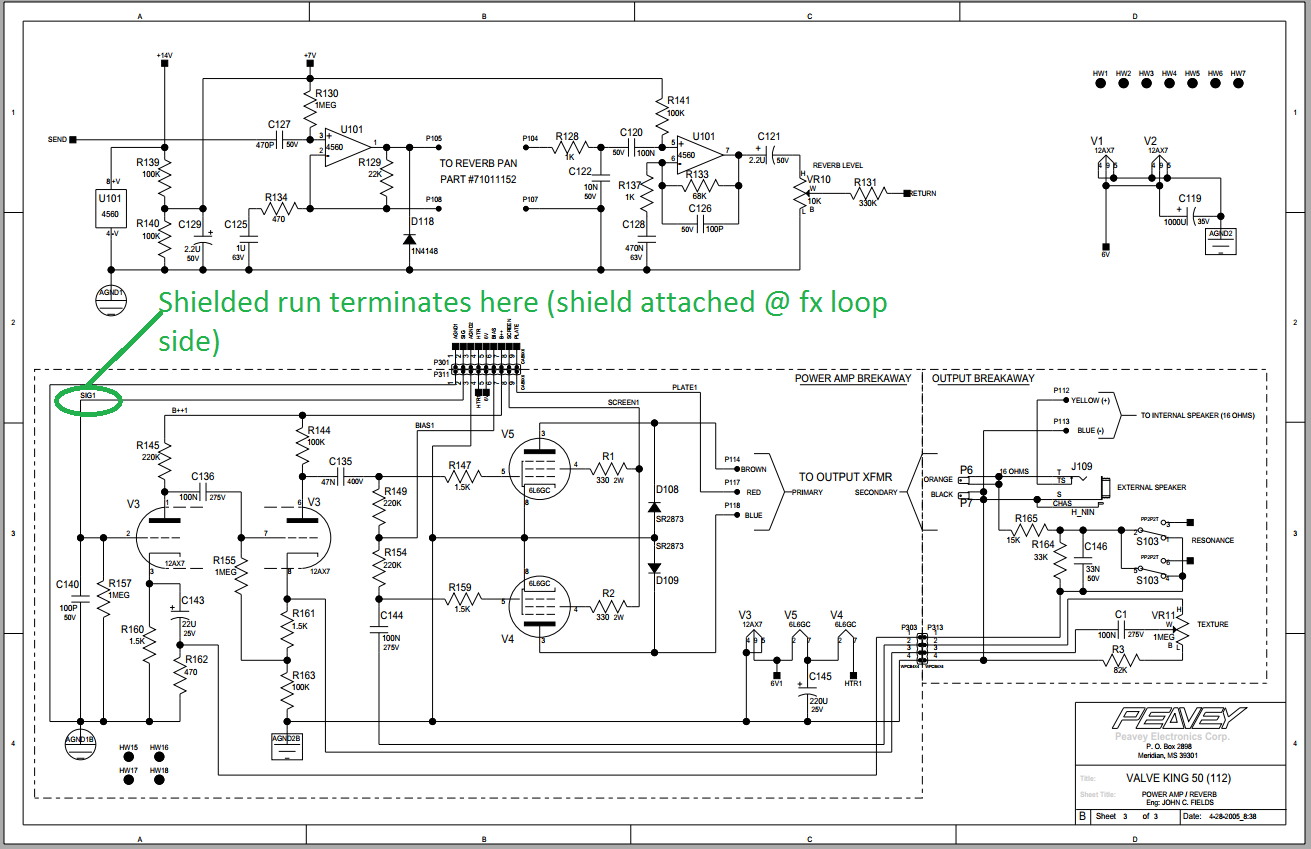Click the AGND2 ground symbol
Image resolution: width=1311 pixels, height=849 pixels.
(1221, 240)
